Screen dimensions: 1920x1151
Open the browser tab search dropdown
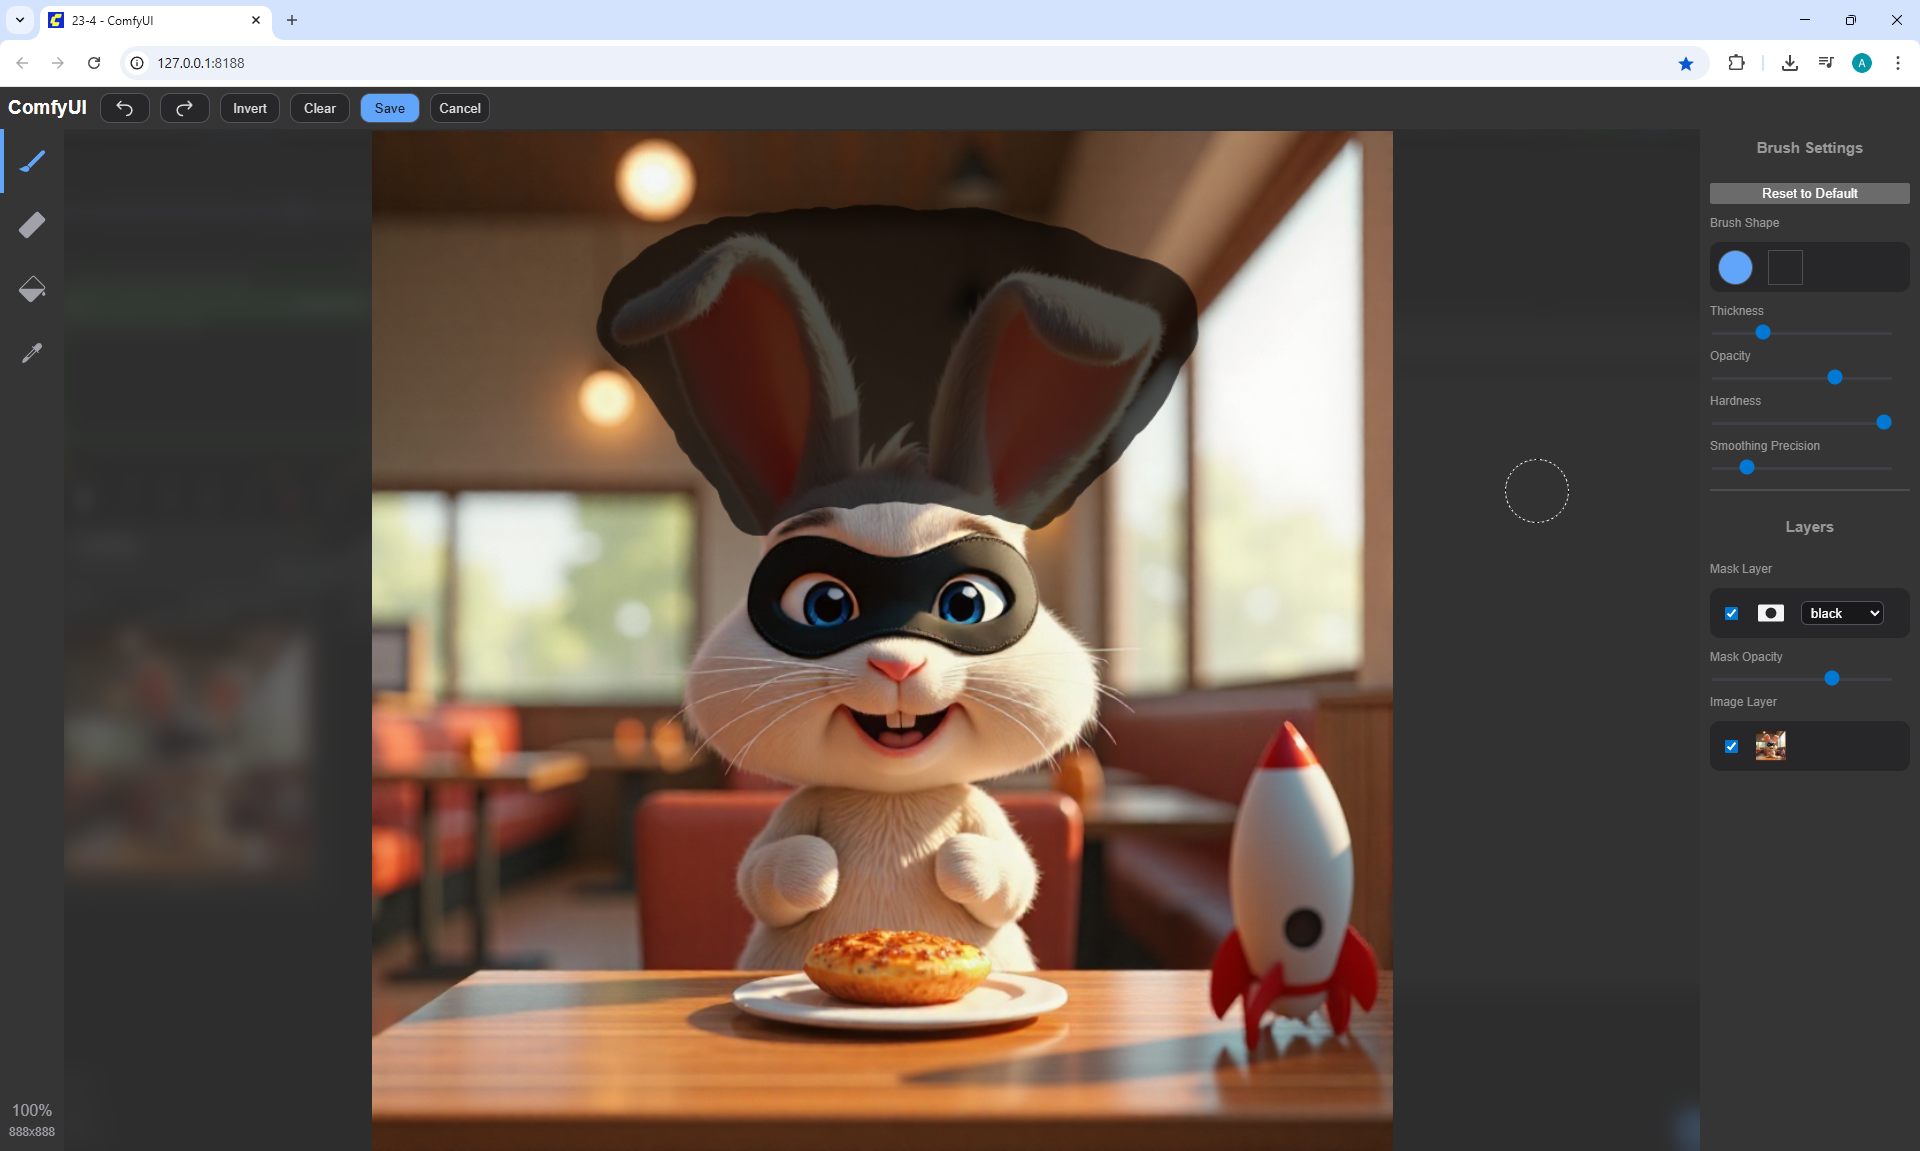pyautogui.click(x=20, y=20)
